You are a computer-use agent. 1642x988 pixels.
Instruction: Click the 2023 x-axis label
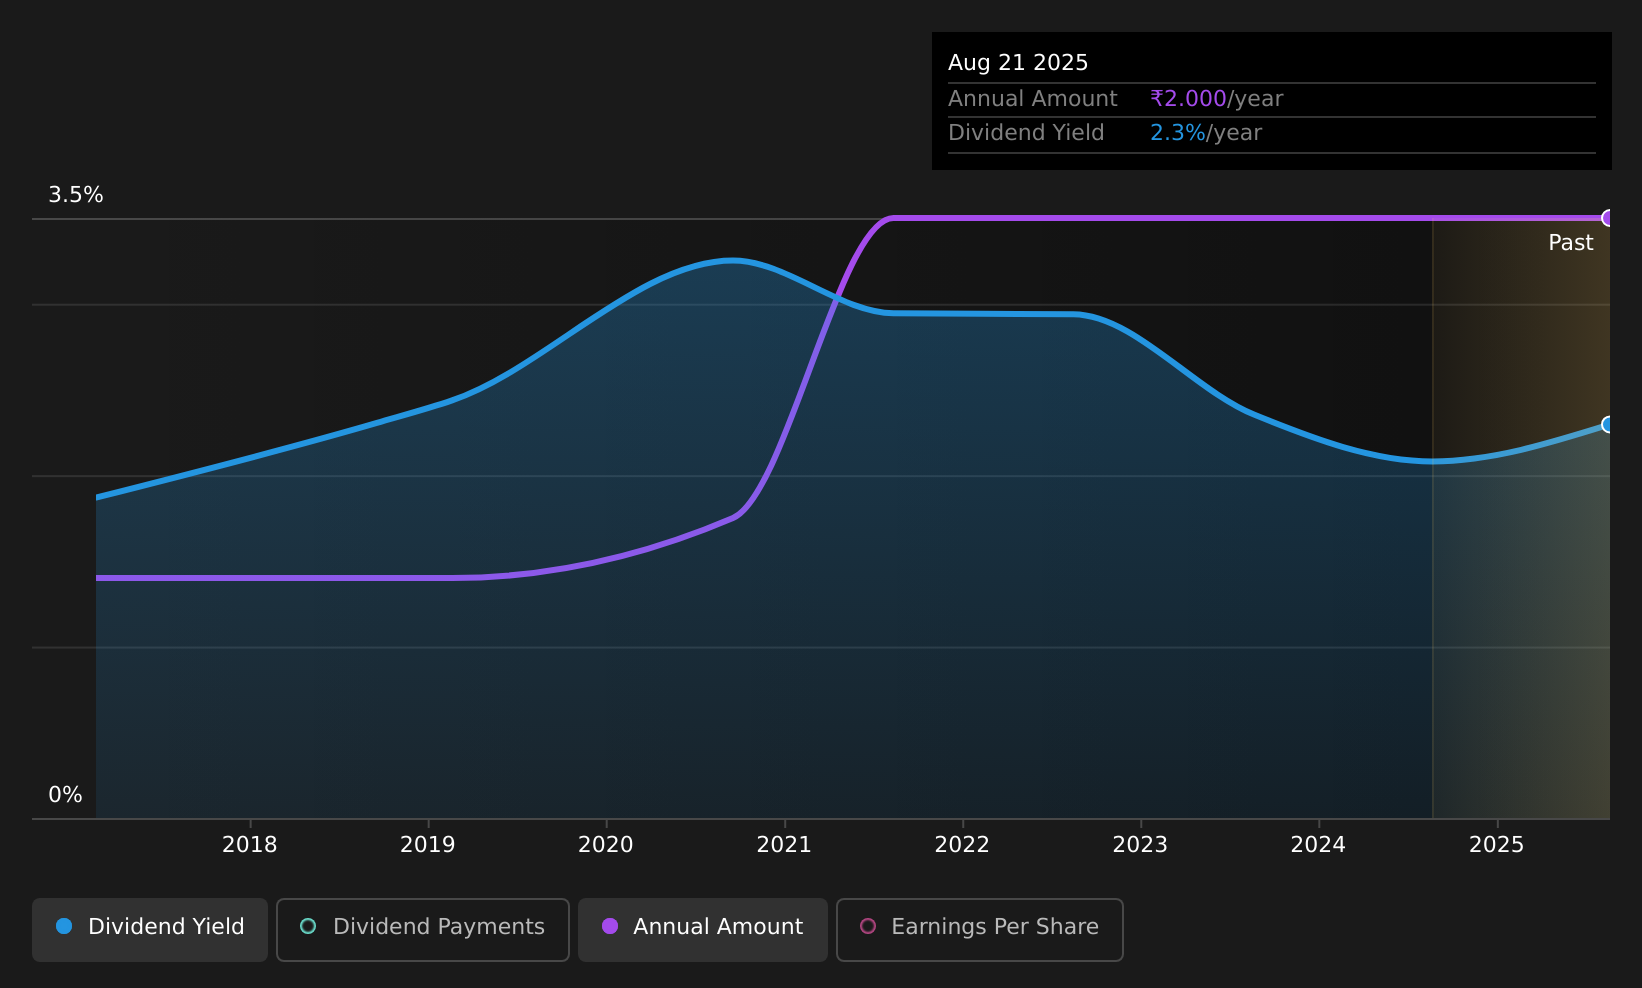click(1140, 845)
